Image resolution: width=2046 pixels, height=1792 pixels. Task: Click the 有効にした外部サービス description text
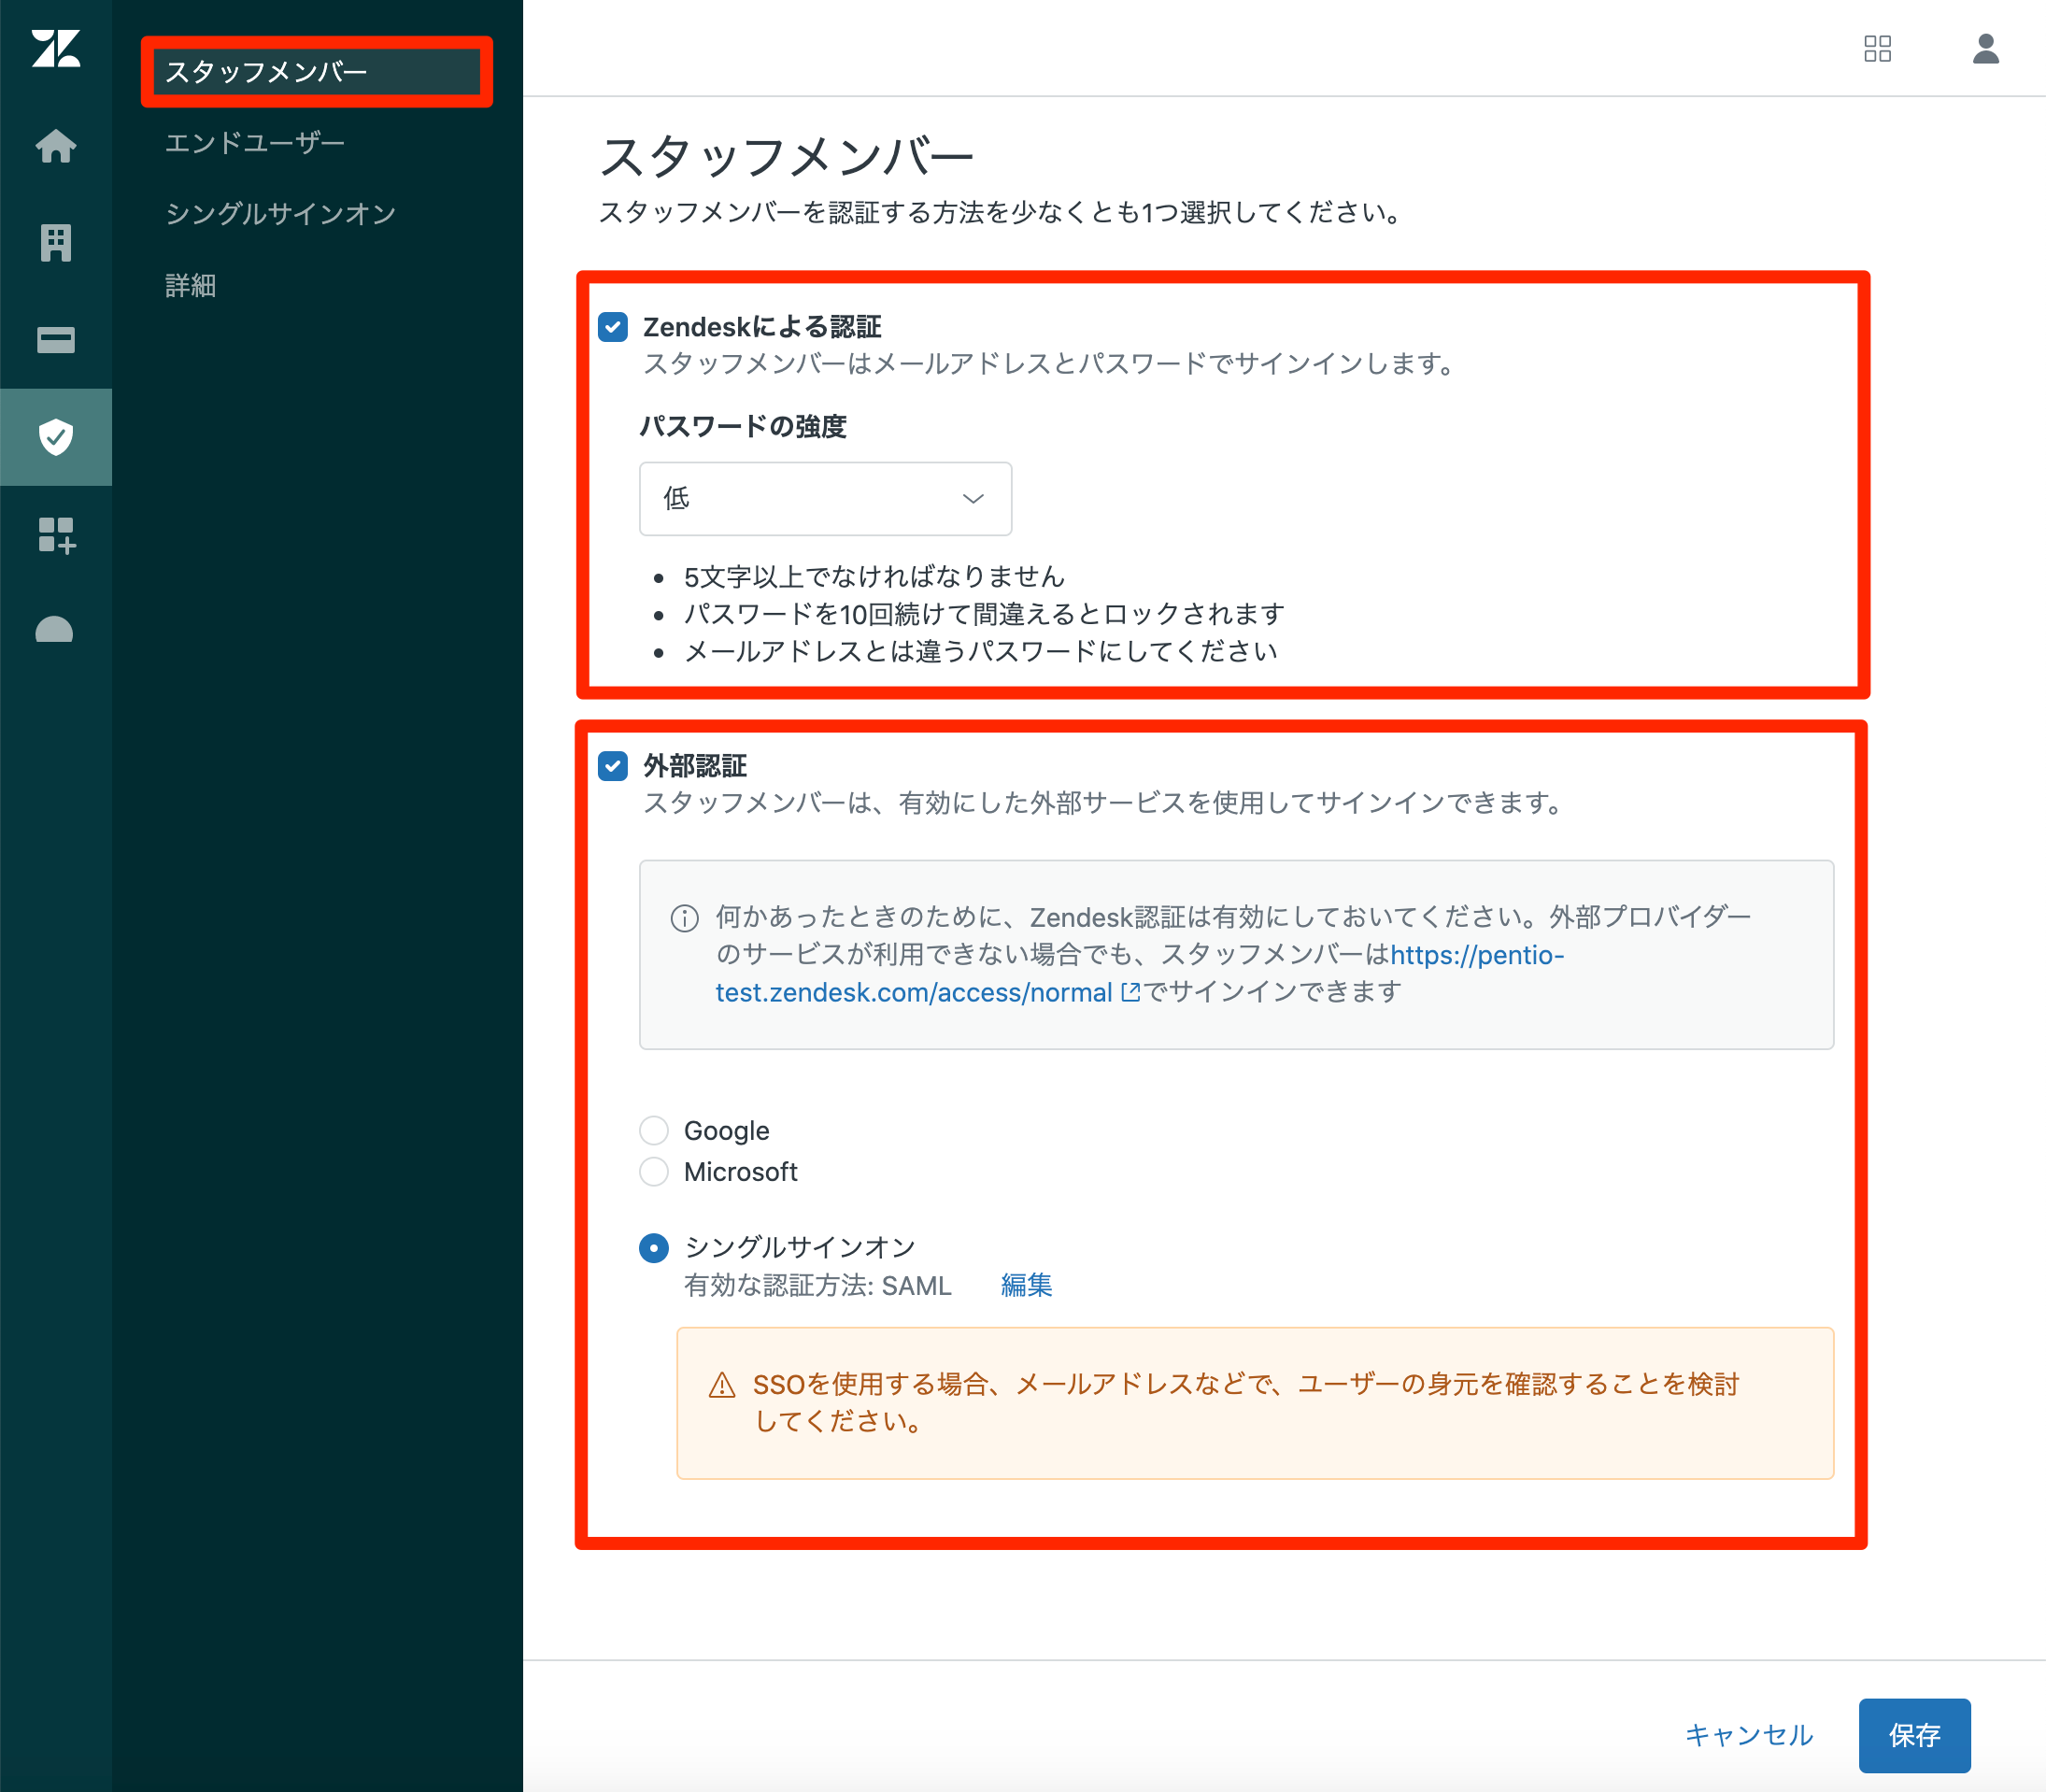click(1104, 803)
